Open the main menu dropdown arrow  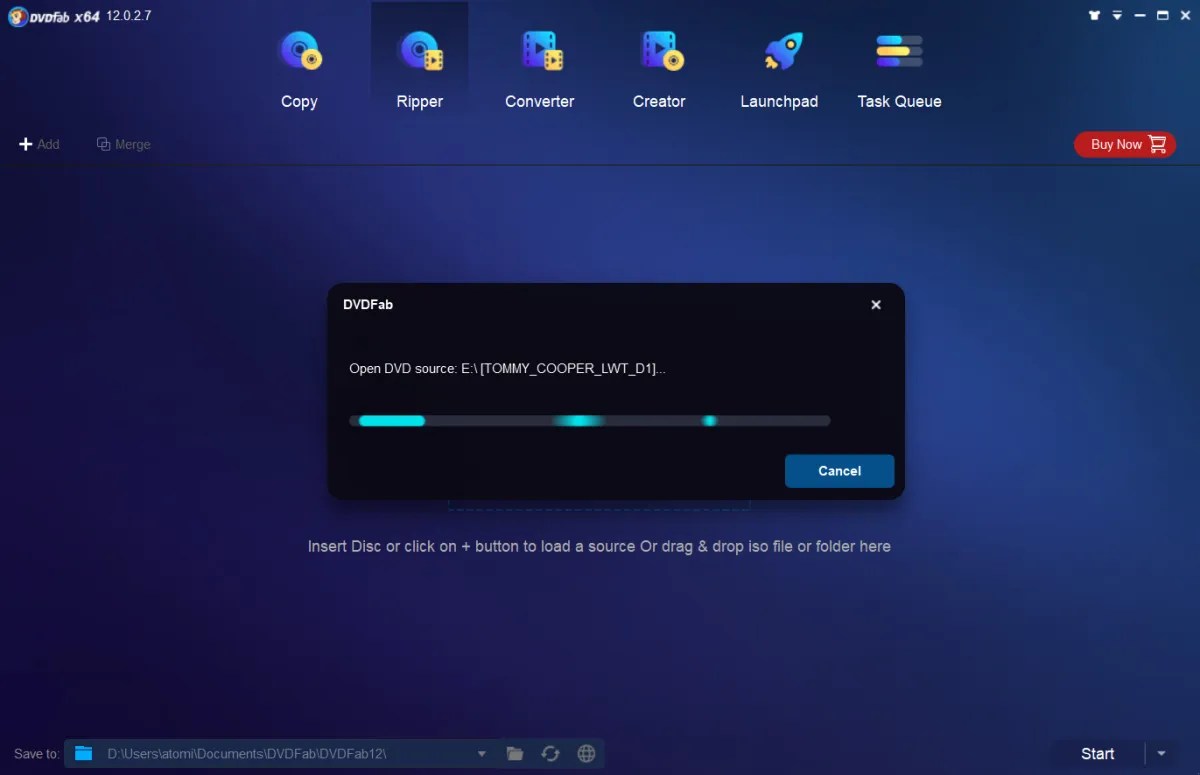(x=1117, y=15)
